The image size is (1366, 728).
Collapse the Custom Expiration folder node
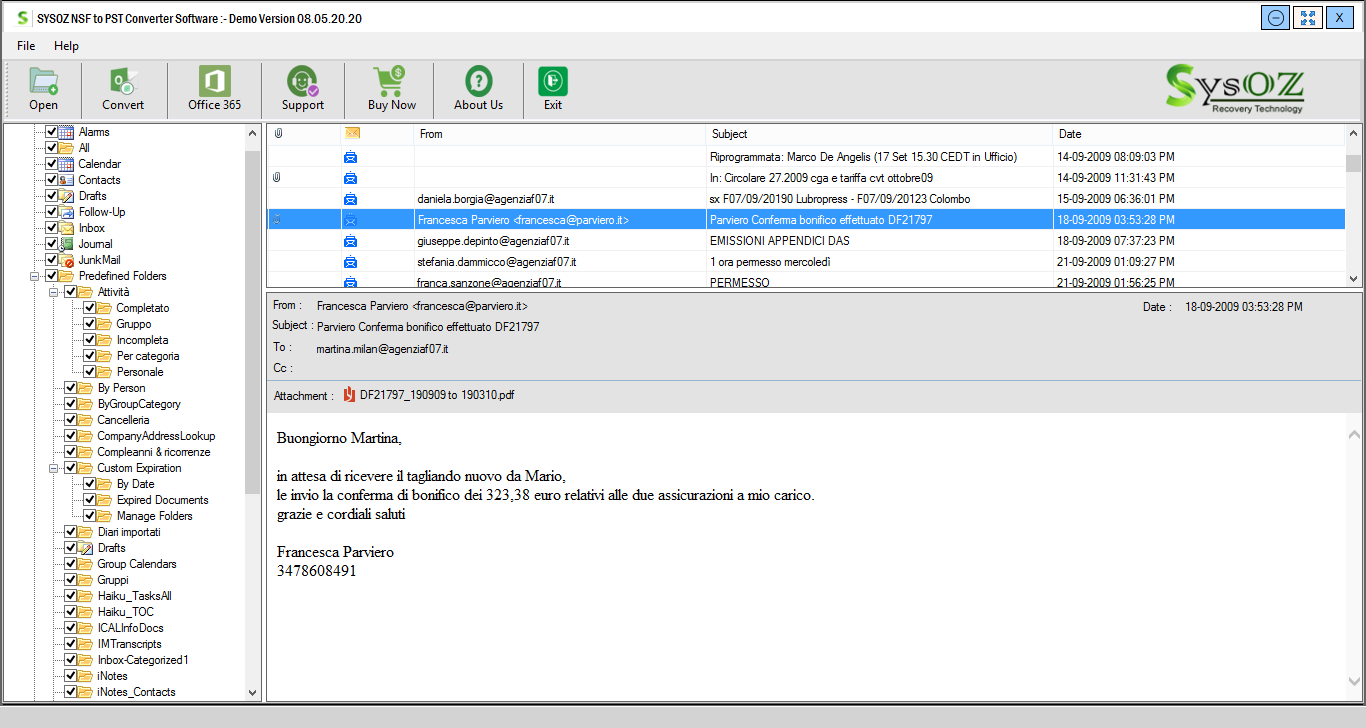pos(53,468)
